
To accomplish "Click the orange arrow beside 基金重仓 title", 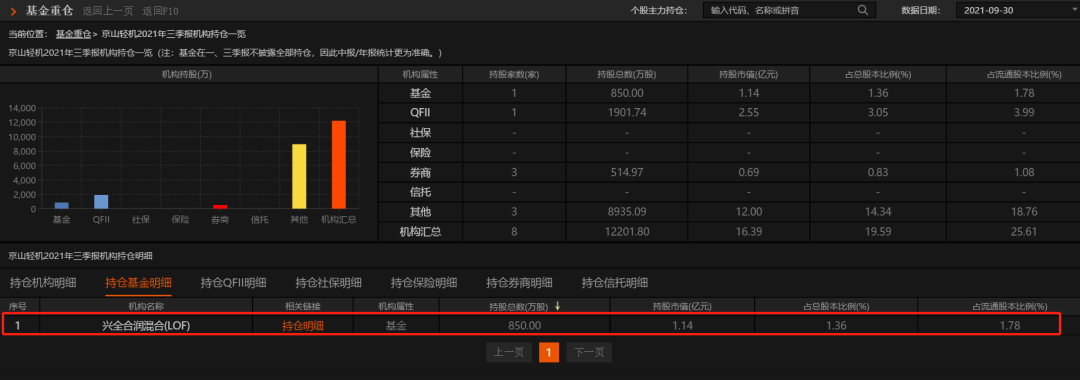I will tap(13, 11).
